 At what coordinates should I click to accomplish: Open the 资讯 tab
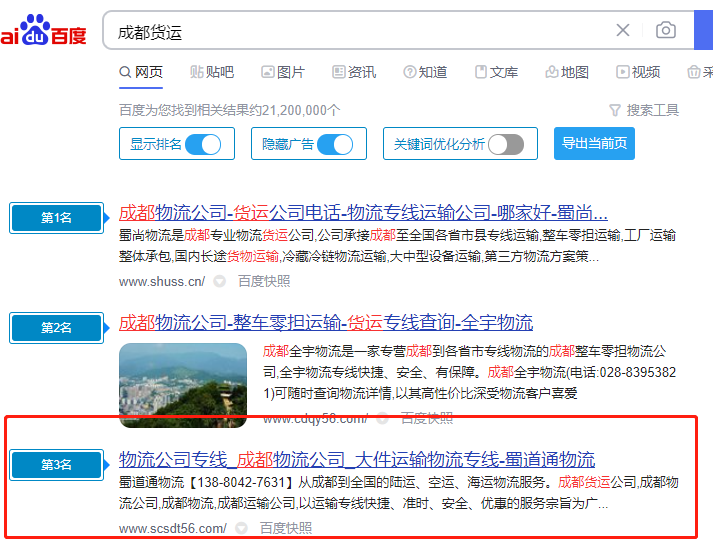[x=353, y=72]
